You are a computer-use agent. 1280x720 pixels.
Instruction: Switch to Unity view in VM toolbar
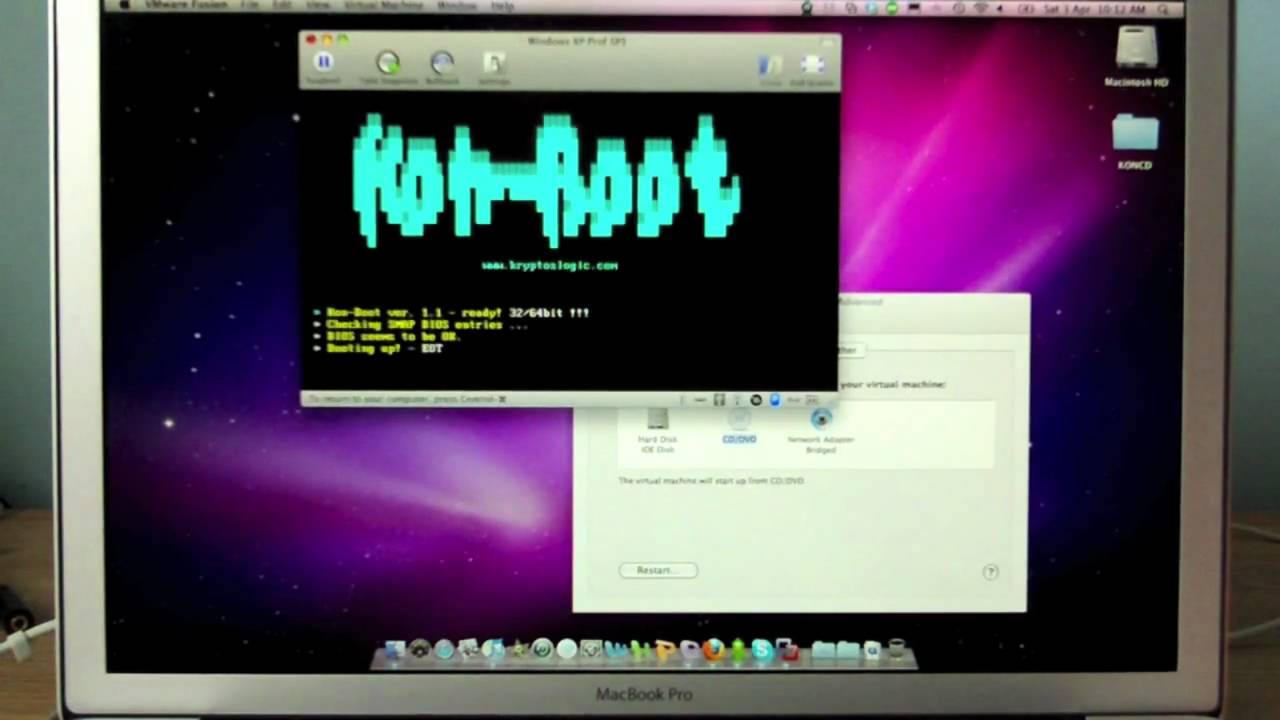[770, 65]
